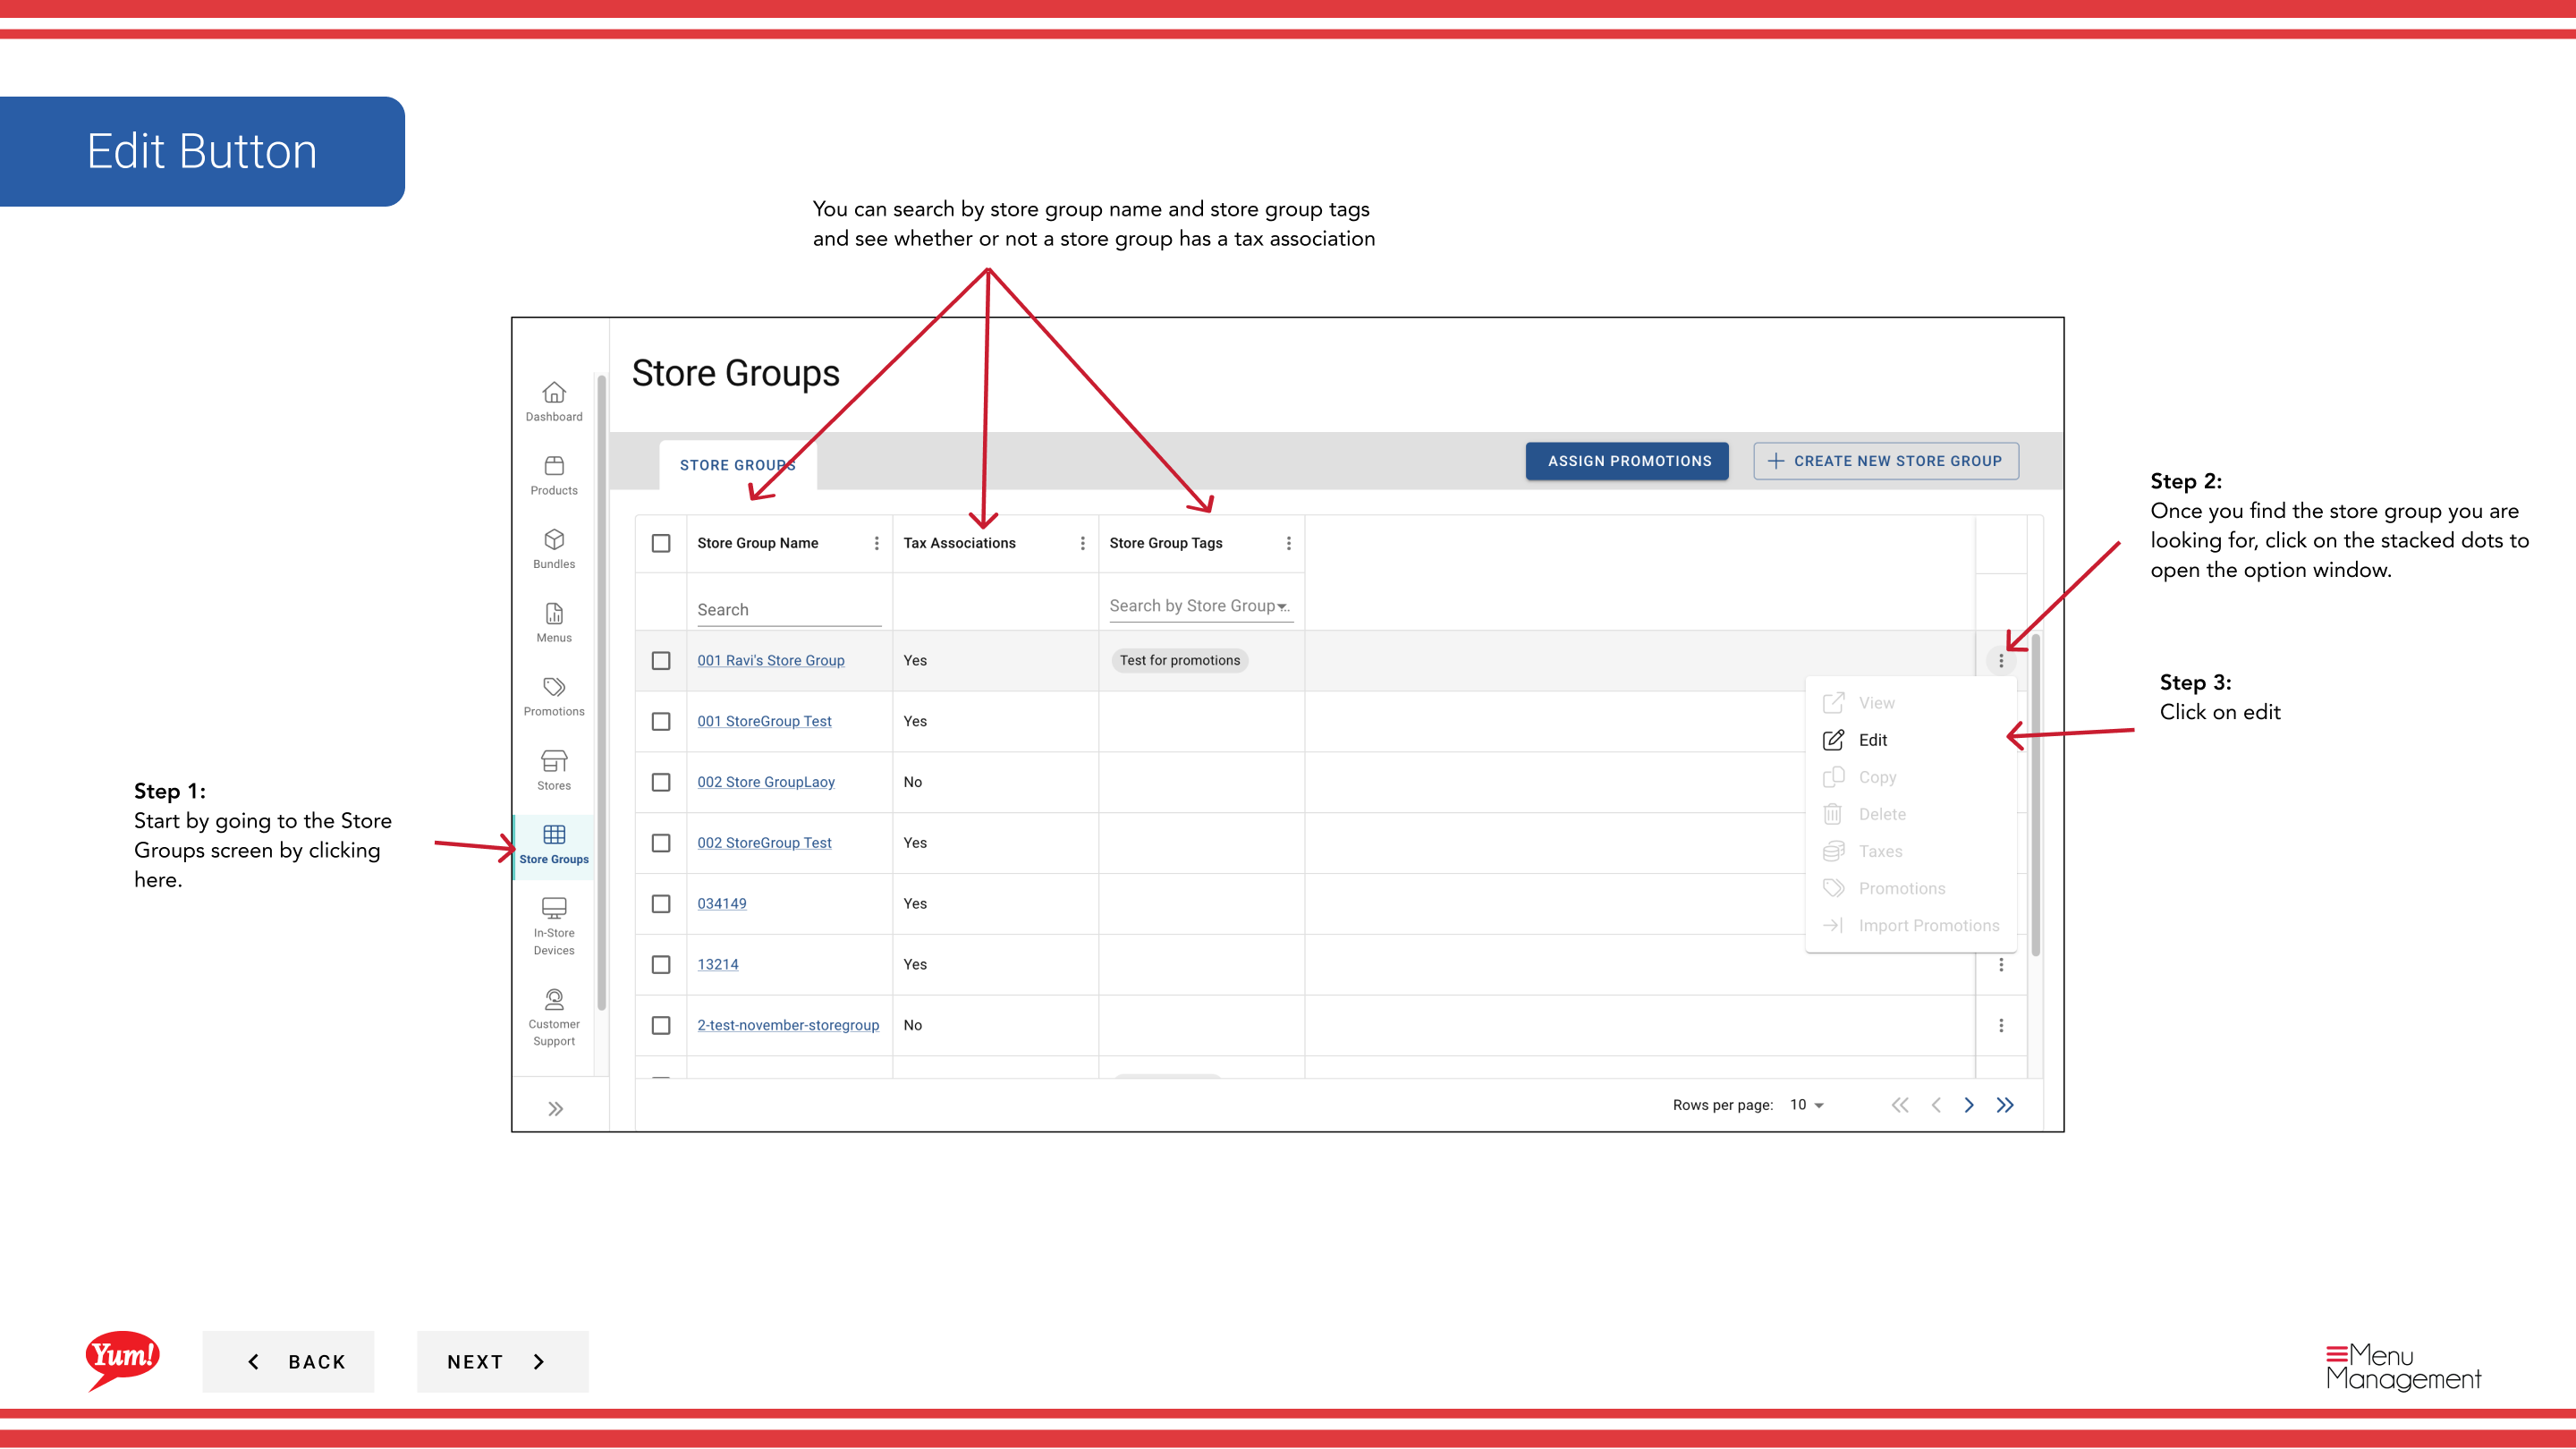
Task: Open row options for 001 Ravi's Store Group
Action: pos(2001,661)
